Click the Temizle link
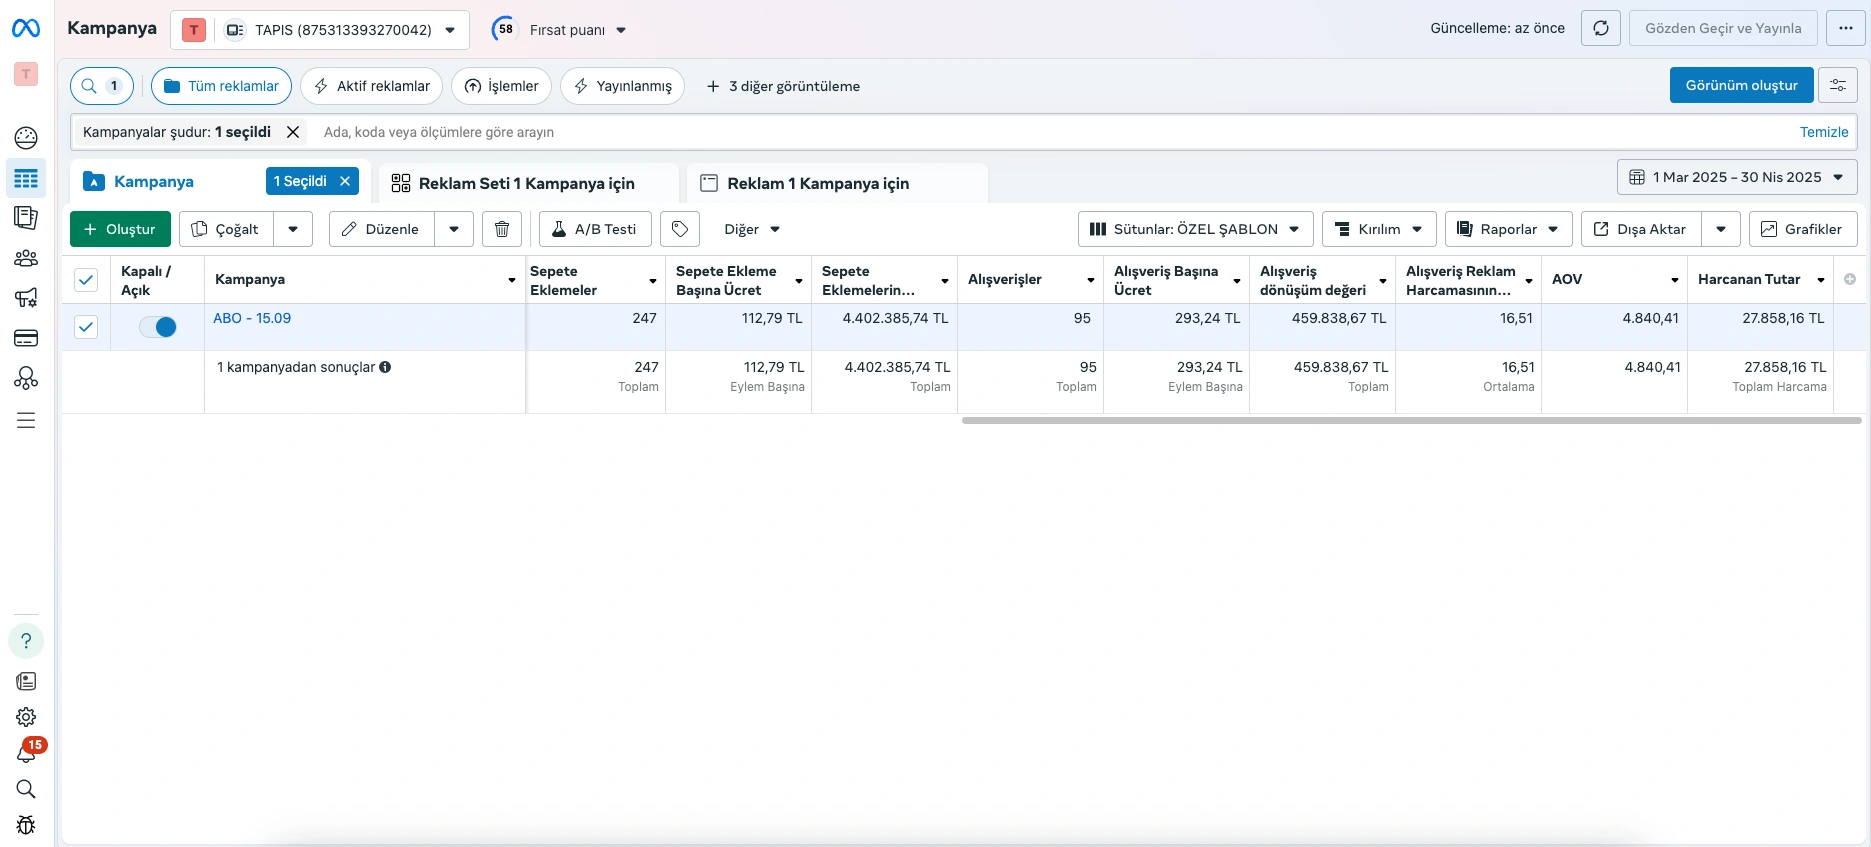The height and width of the screenshot is (847, 1871). click(1823, 132)
